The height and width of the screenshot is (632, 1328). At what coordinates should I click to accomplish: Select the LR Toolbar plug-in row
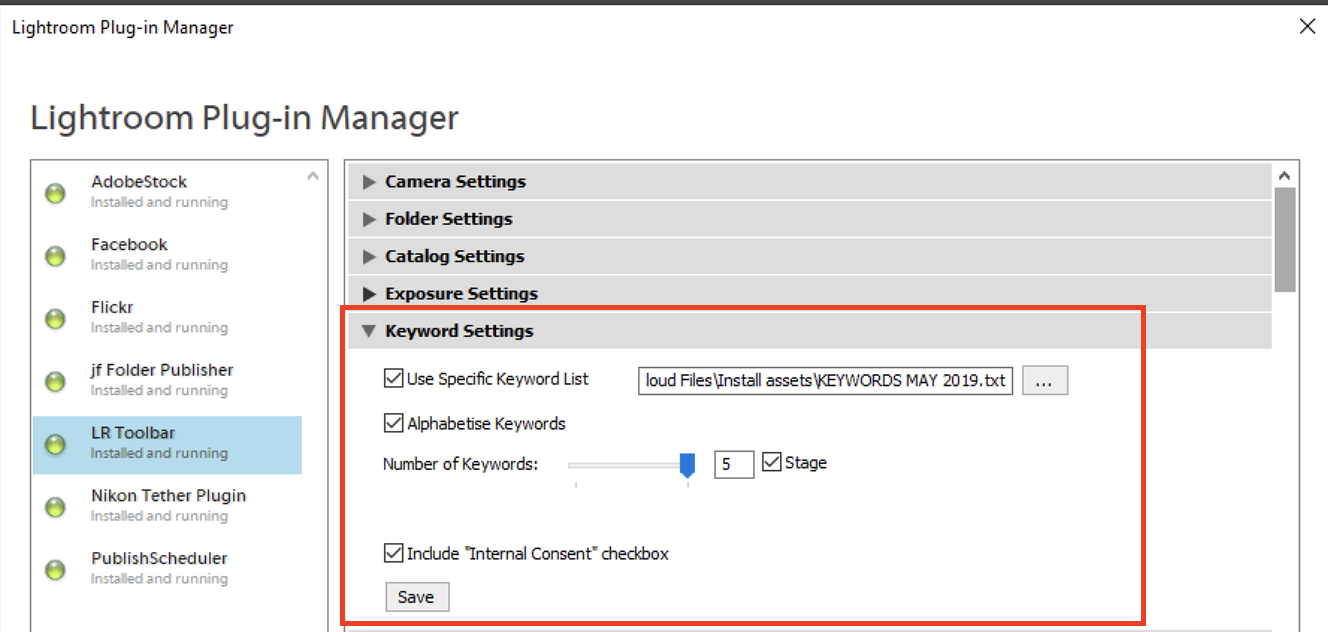[167, 444]
